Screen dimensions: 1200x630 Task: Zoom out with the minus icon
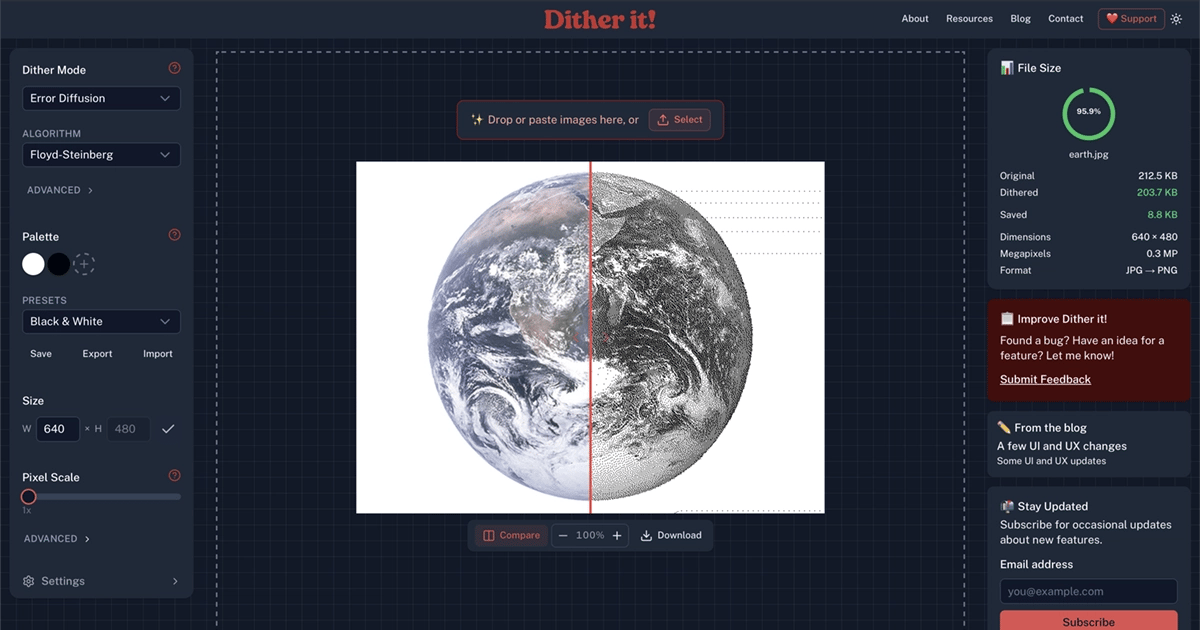tap(563, 535)
